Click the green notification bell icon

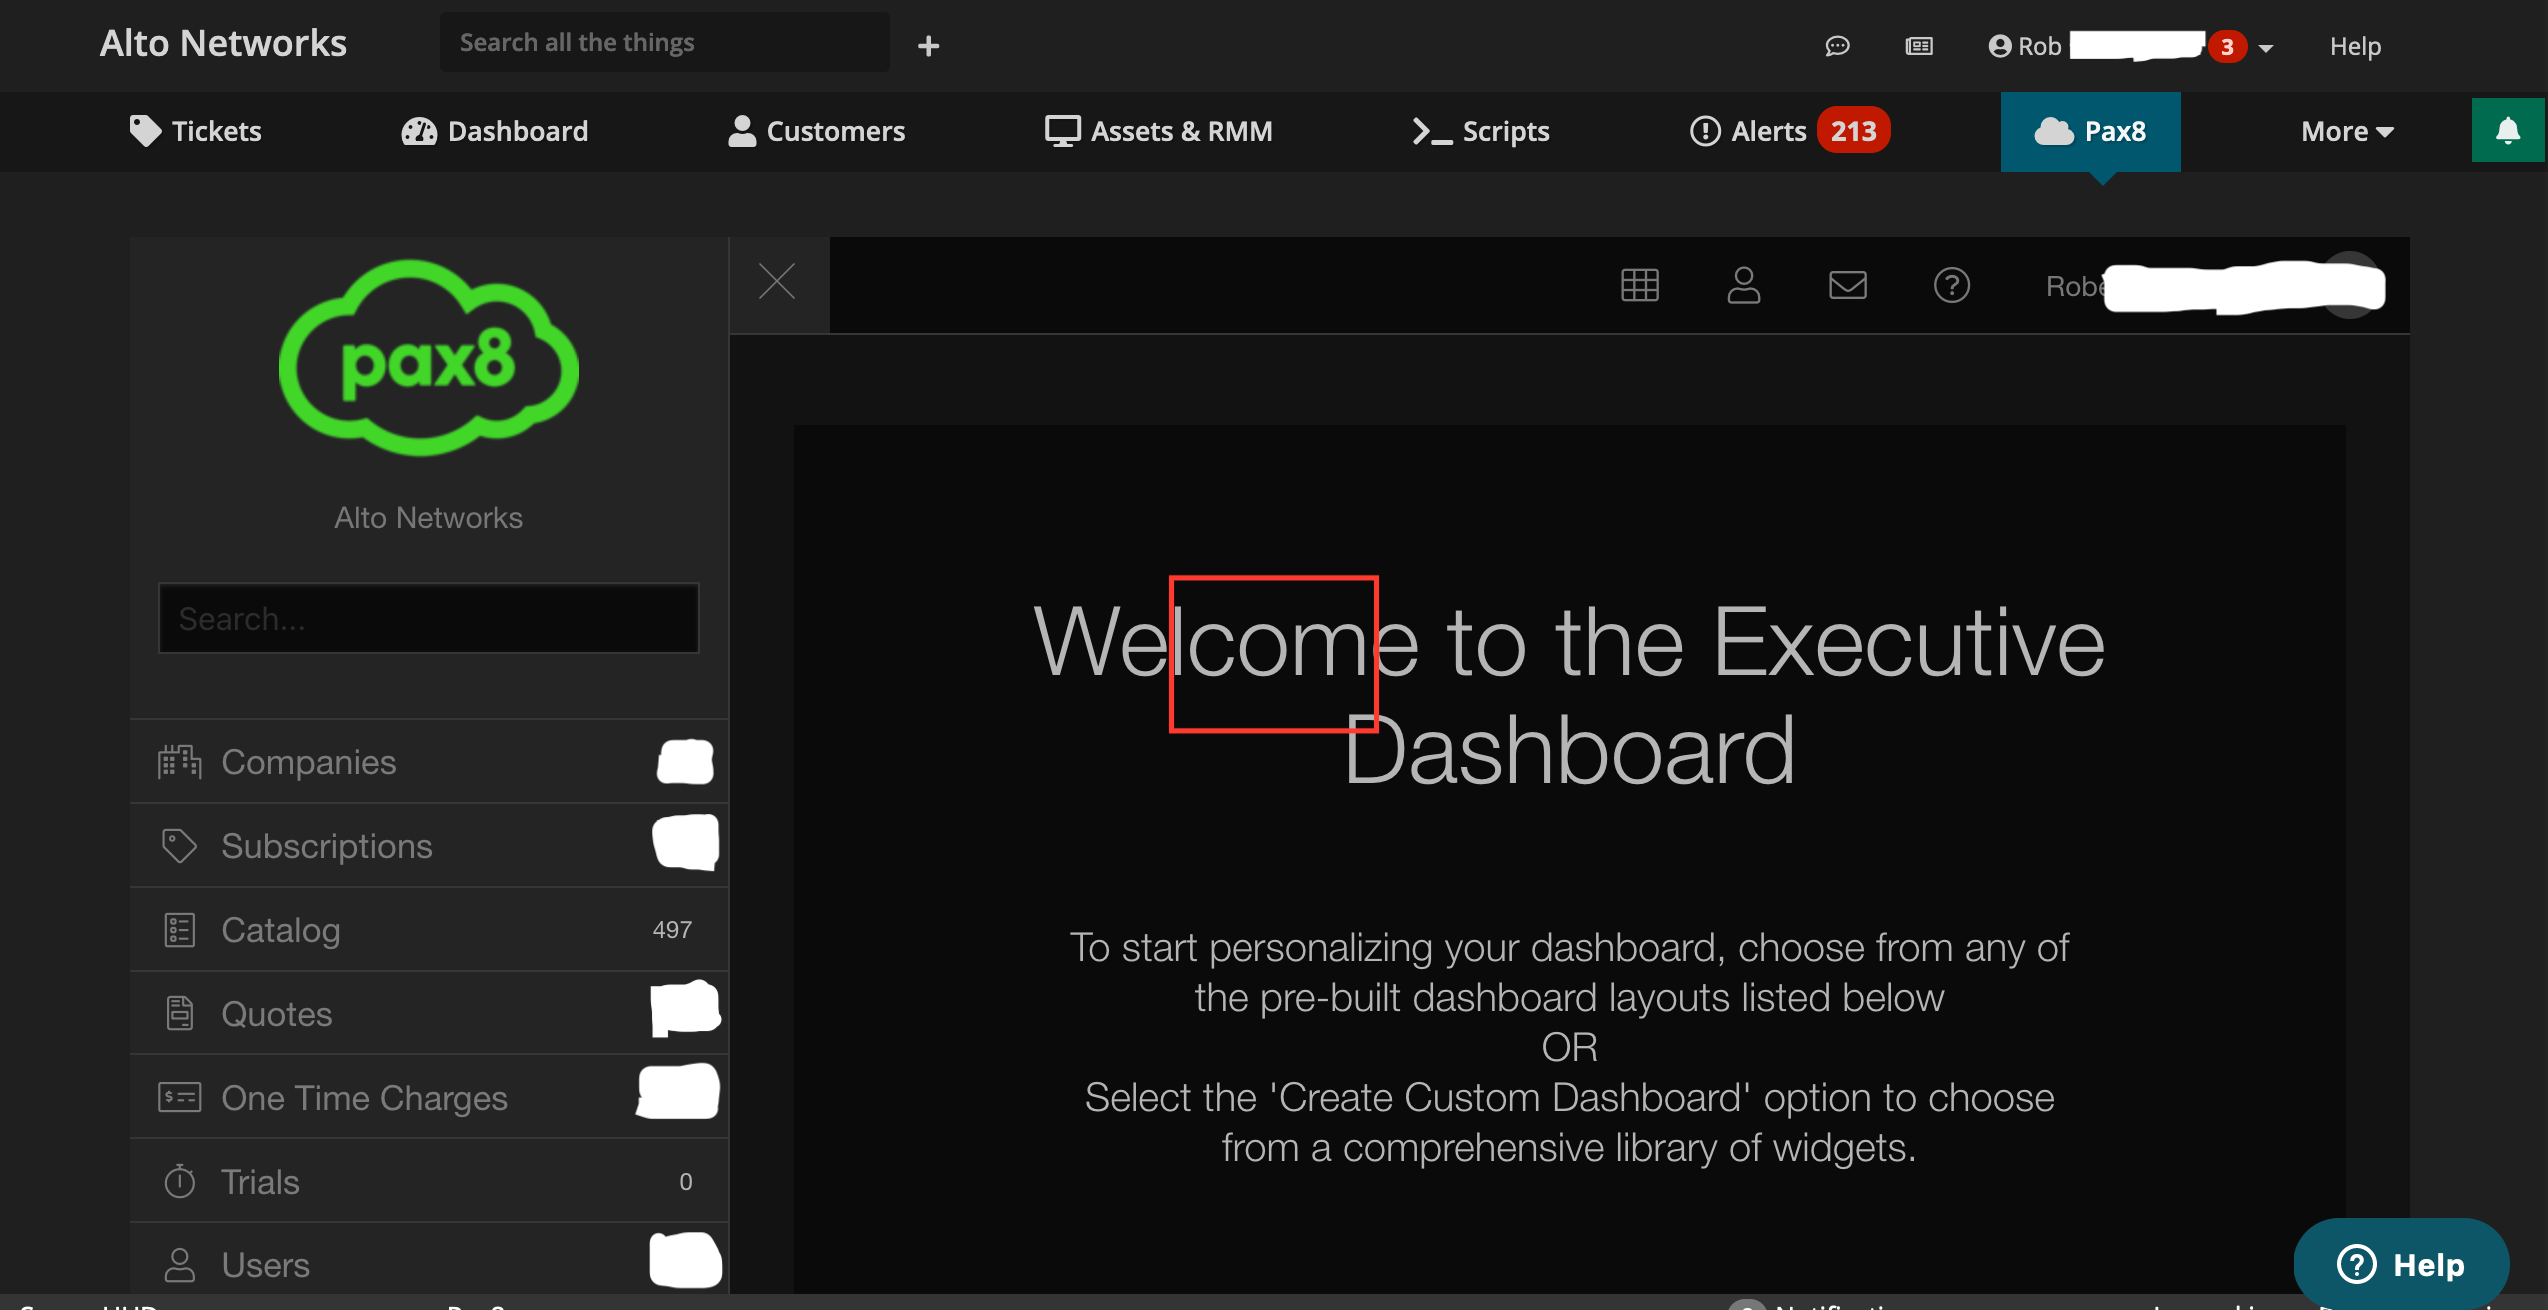[x=2507, y=131]
